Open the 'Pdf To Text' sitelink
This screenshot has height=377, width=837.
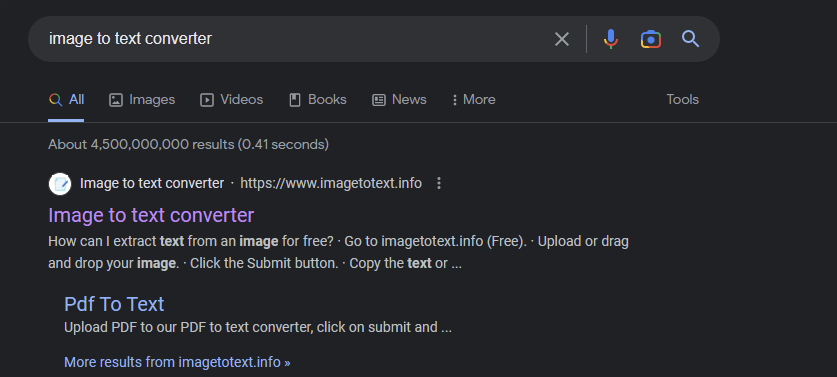[114, 304]
